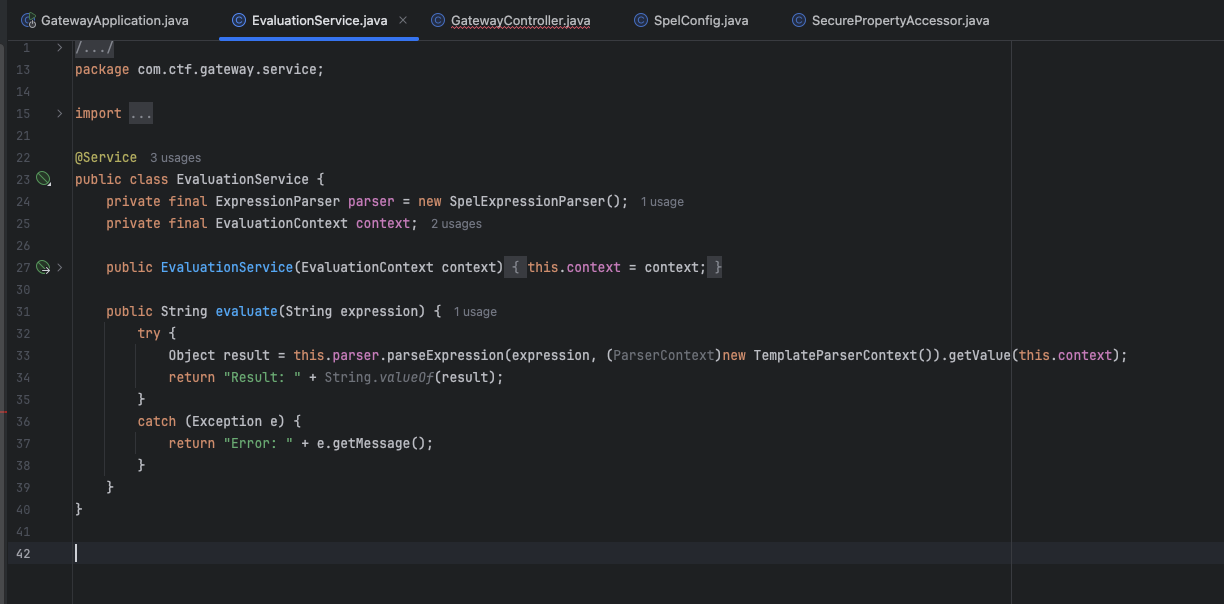Show the 1 usage of parser field
Image resolution: width=1224 pixels, height=604 pixels.
tap(662, 202)
